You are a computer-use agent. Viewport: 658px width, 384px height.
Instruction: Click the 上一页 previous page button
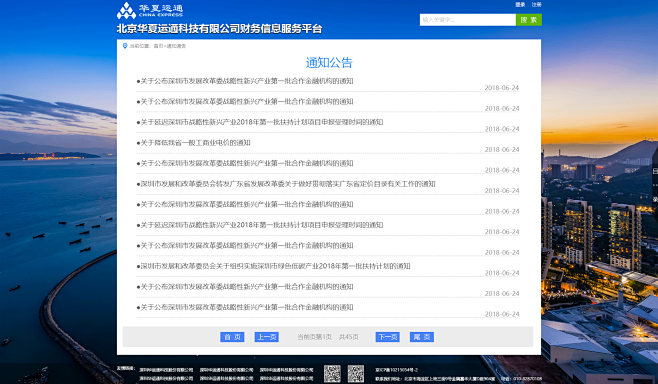pyautogui.click(x=266, y=337)
